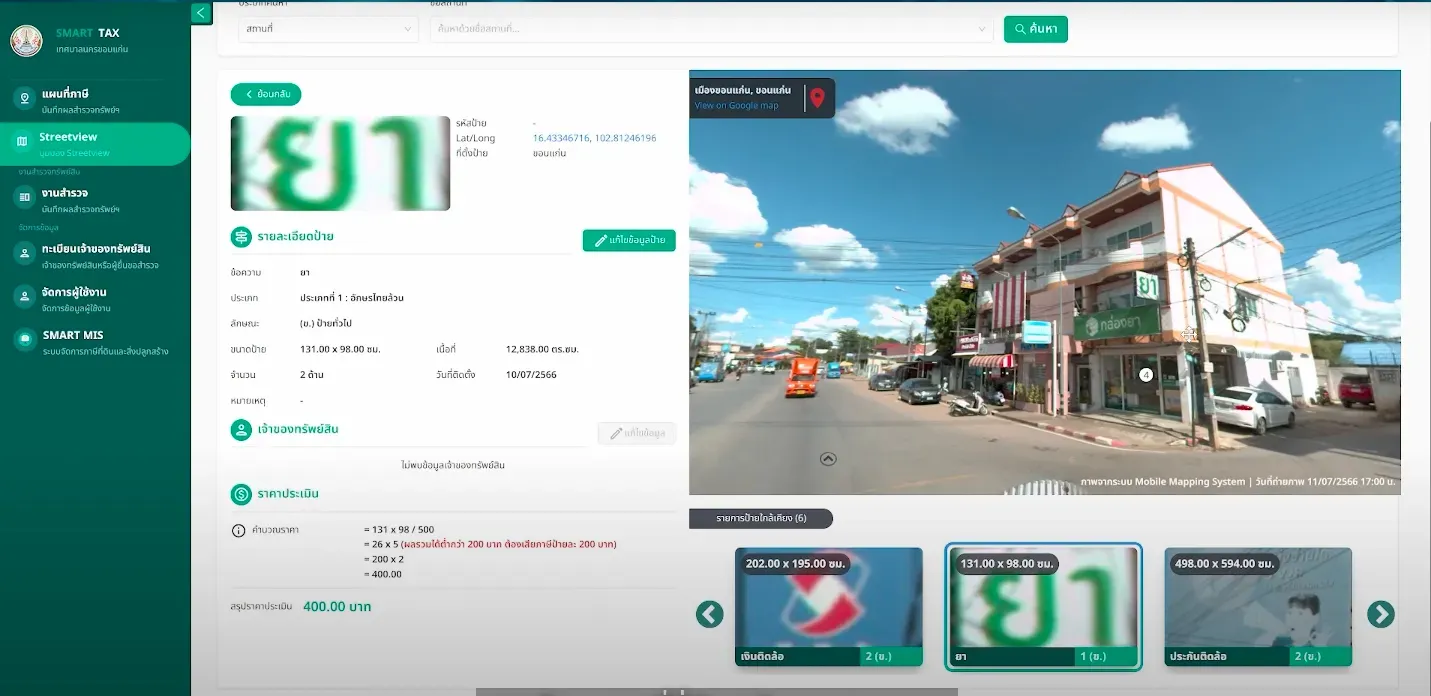Open the สถานที่ type dropdown
Viewport: 1431px width, 696px height.
pos(328,29)
